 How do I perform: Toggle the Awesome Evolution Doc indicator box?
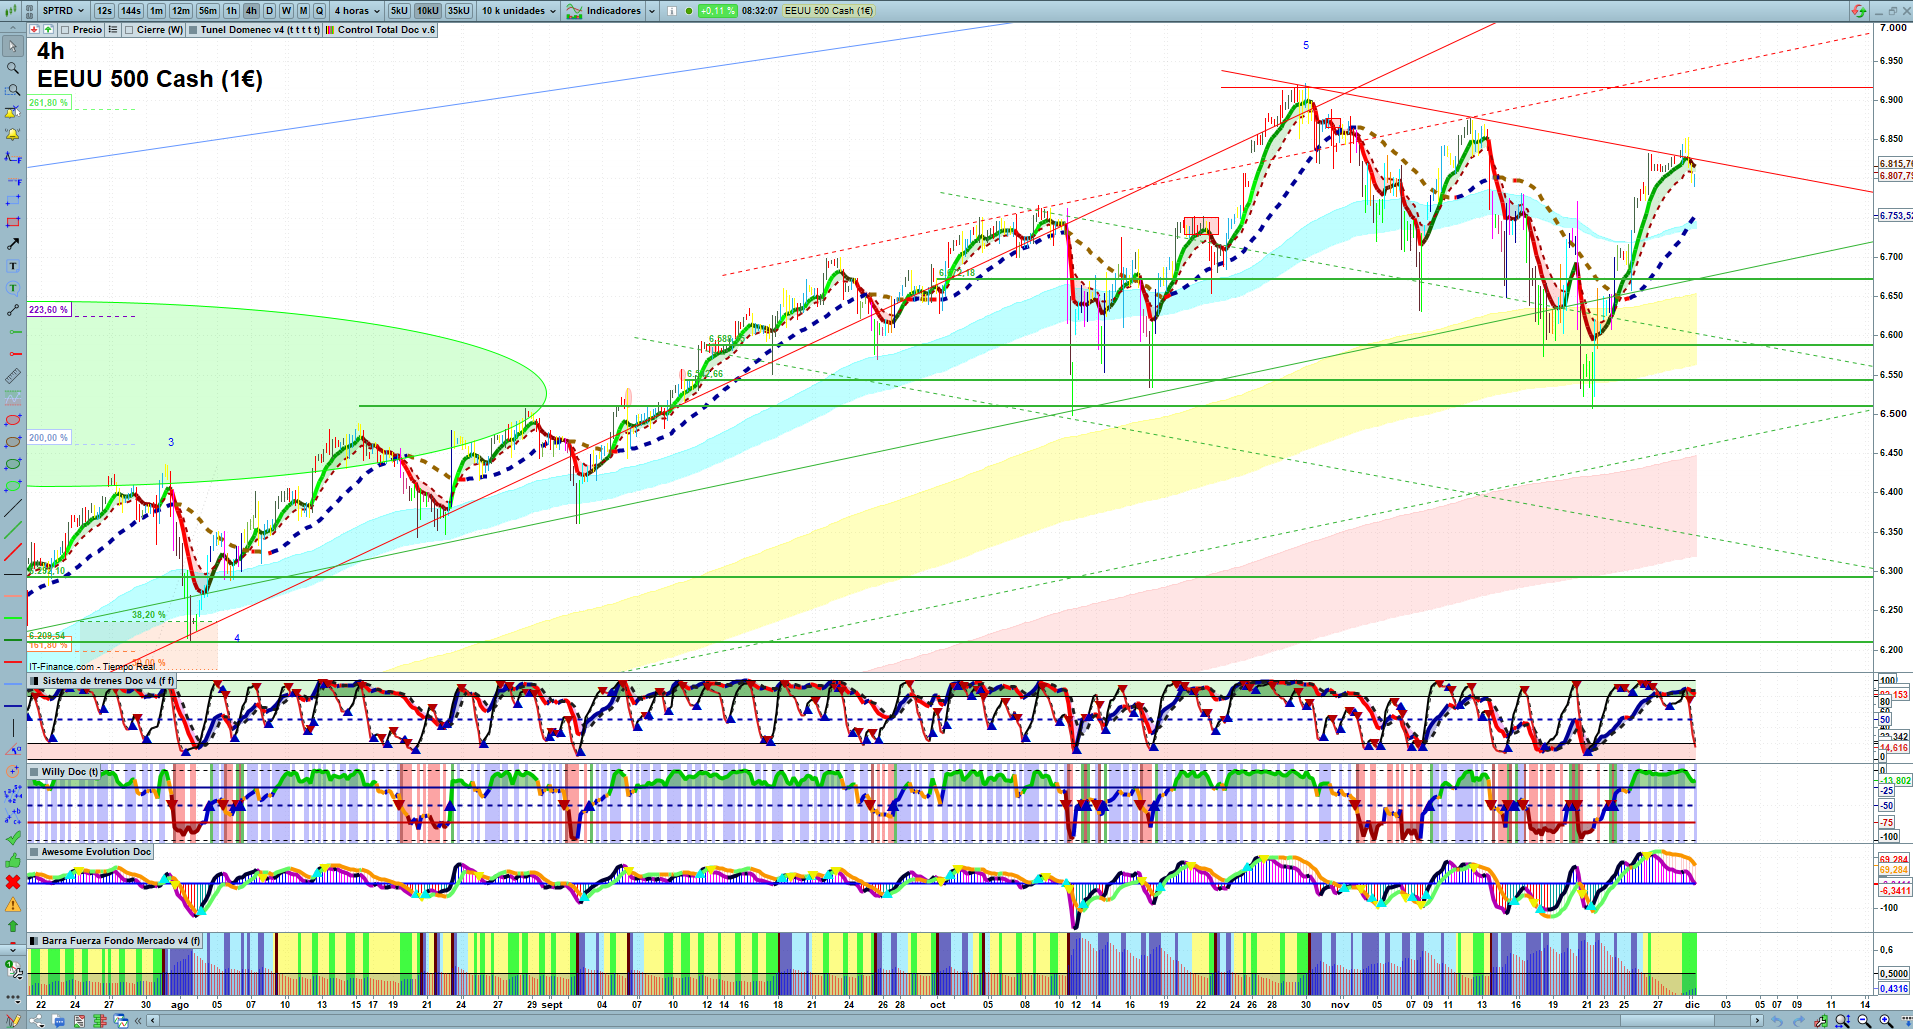35,852
